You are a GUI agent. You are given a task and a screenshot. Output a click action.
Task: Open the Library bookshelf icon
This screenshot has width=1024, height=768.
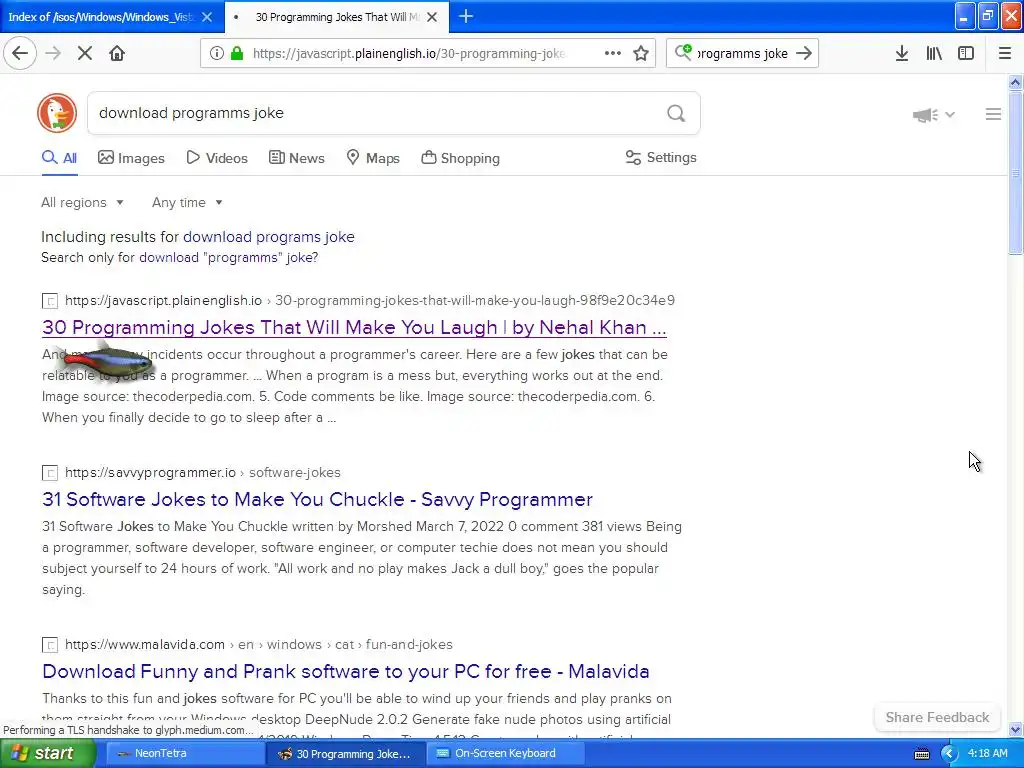[934, 53]
